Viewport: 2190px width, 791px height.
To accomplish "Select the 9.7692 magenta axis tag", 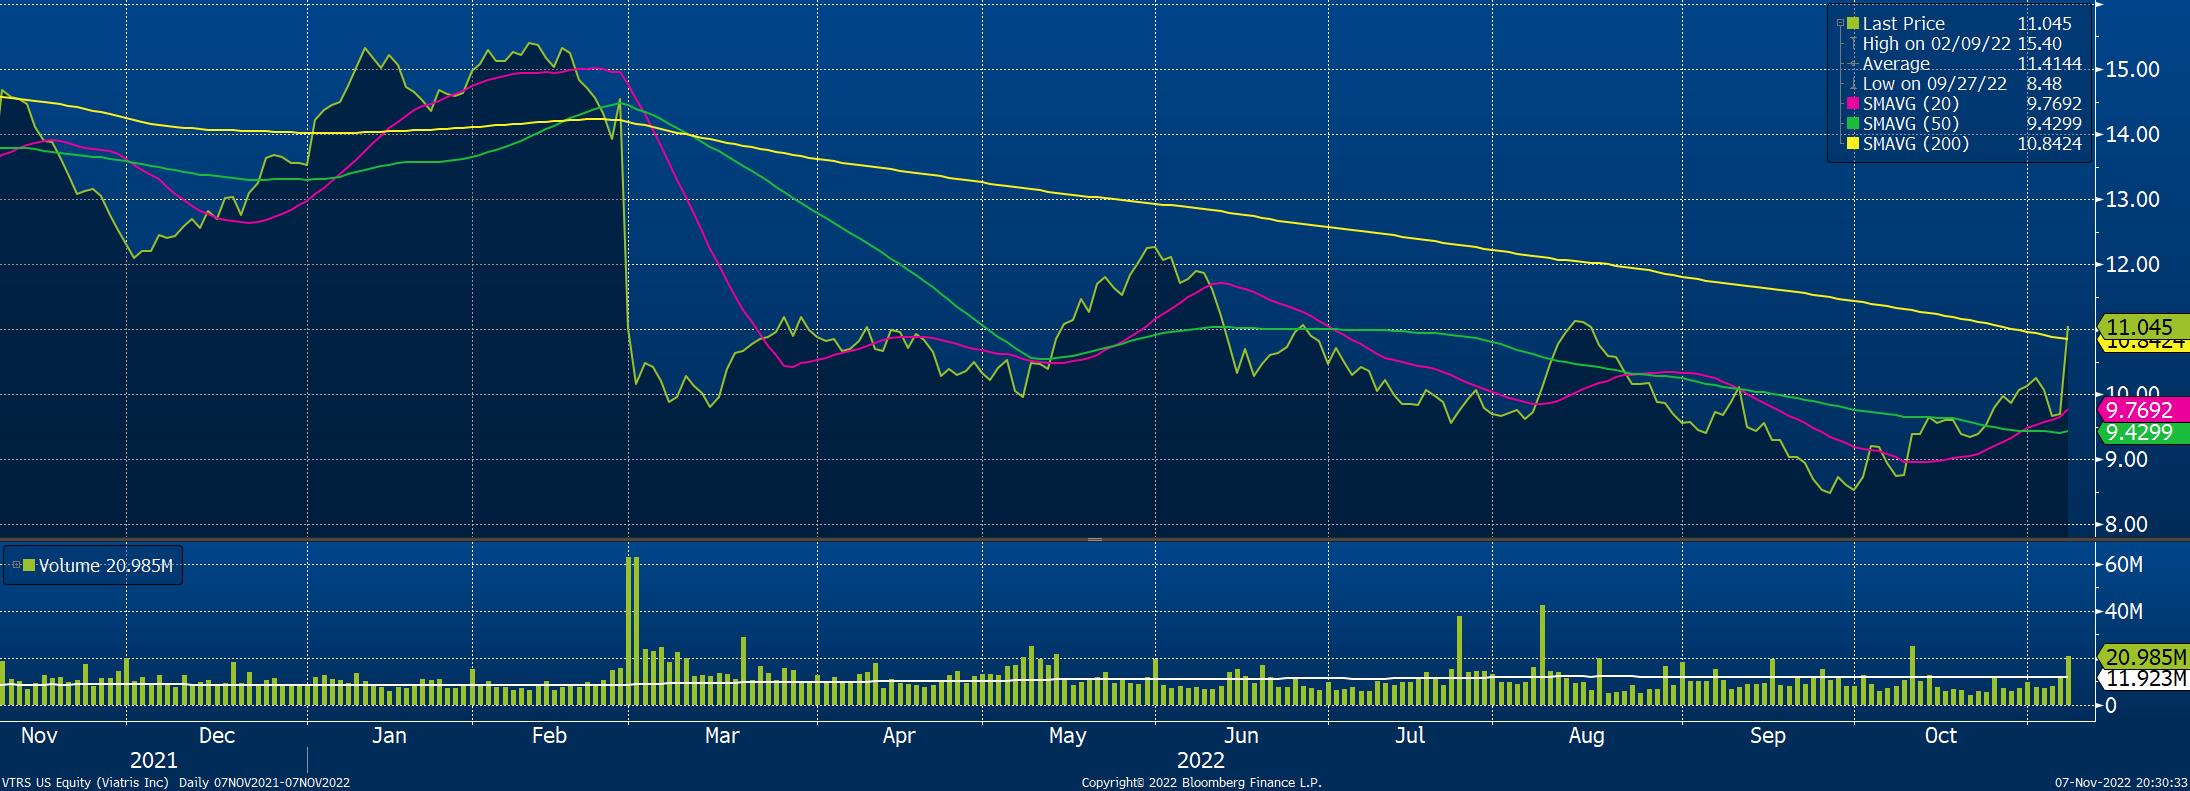I will (2143, 410).
